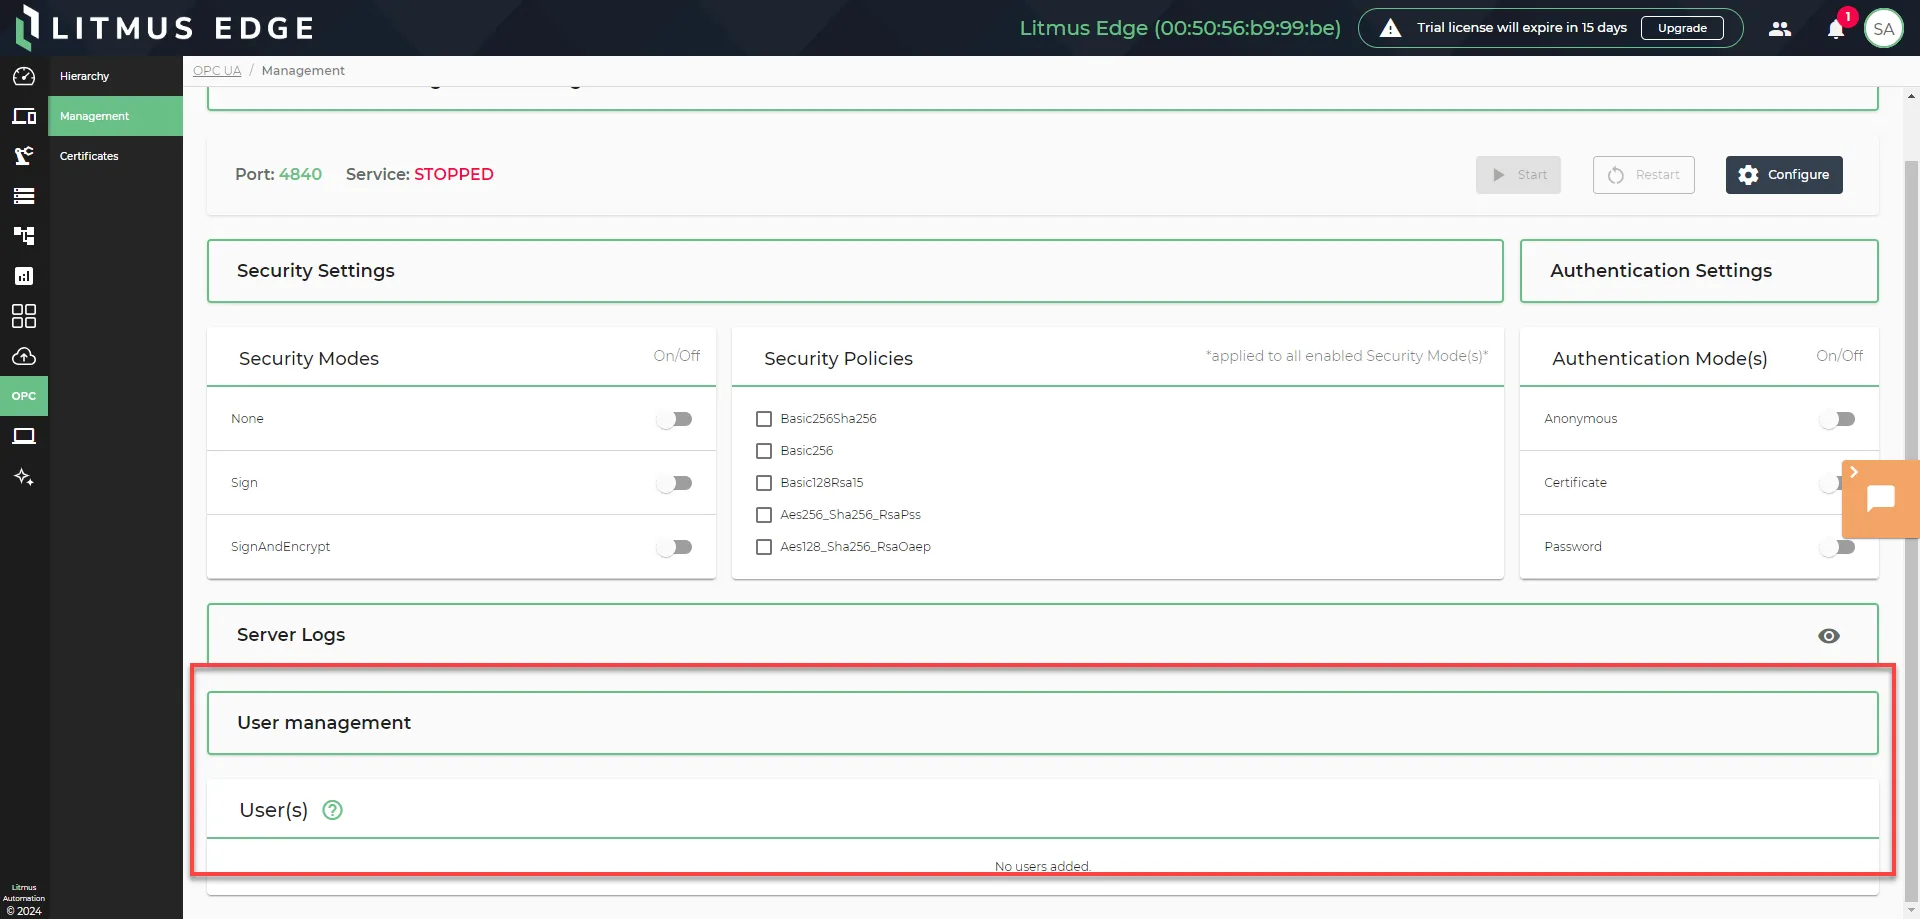Open the flows hierarchy sidebar icon
1920x919 pixels.
point(24,236)
